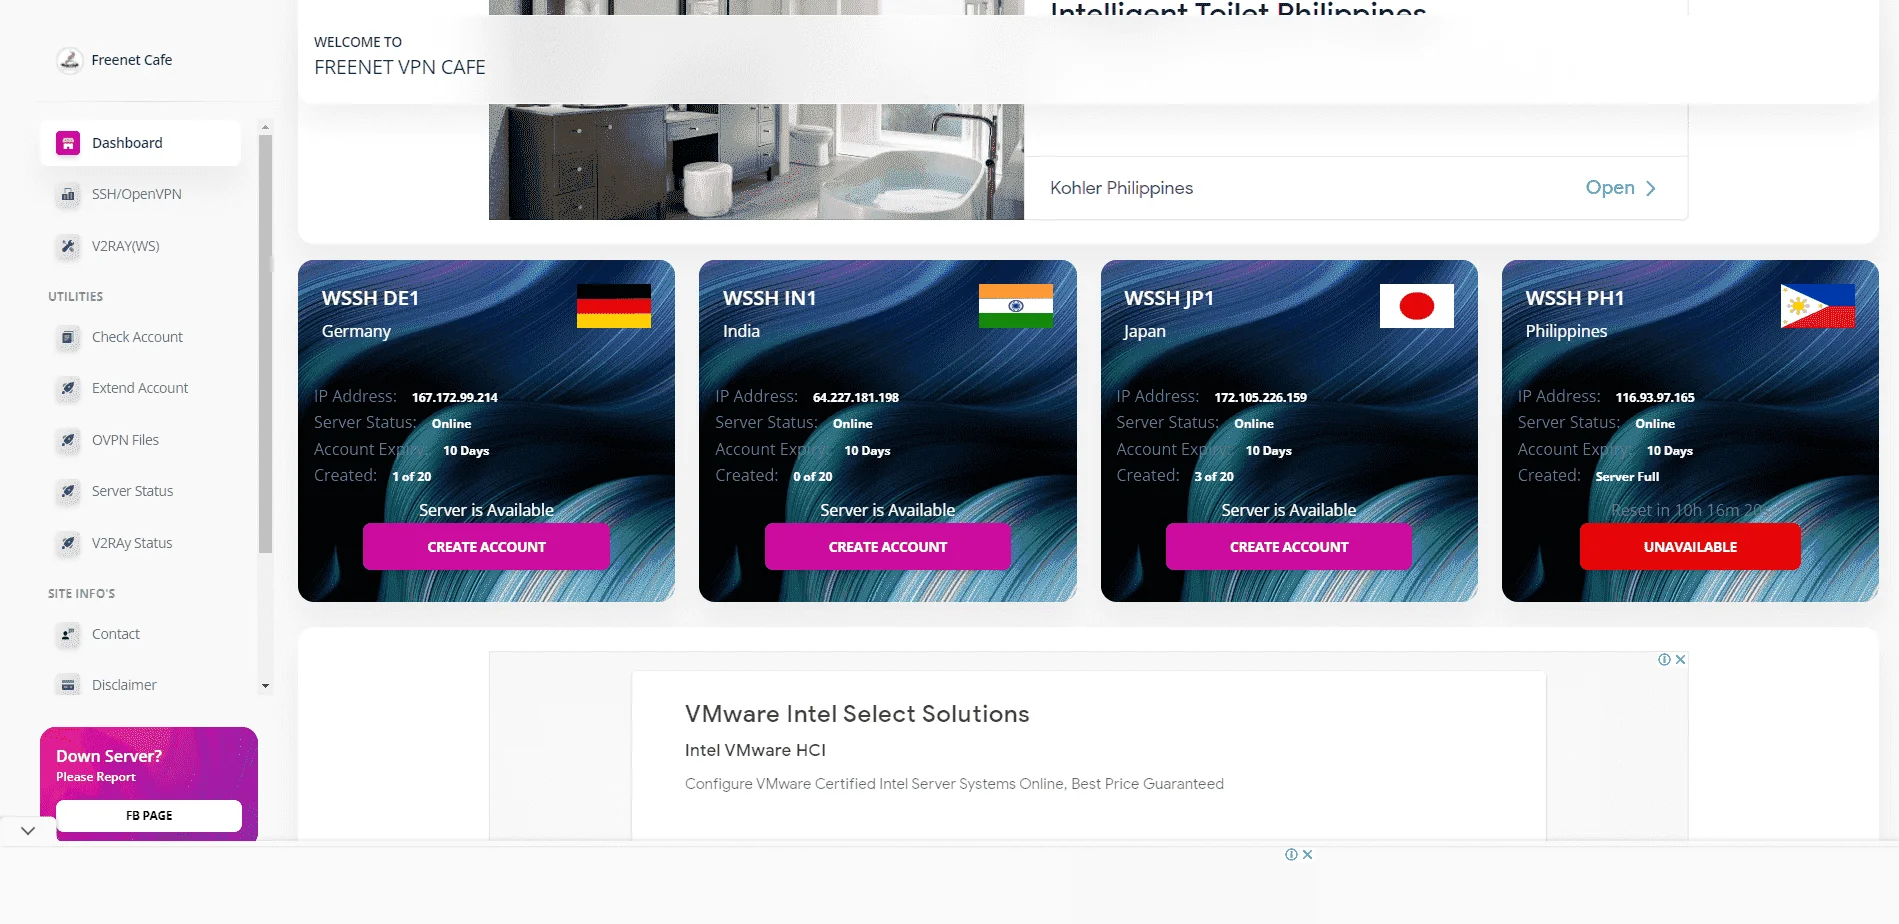1899x924 pixels.
Task: Create account on WSSH JP1 Japan
Action: 1288,547
